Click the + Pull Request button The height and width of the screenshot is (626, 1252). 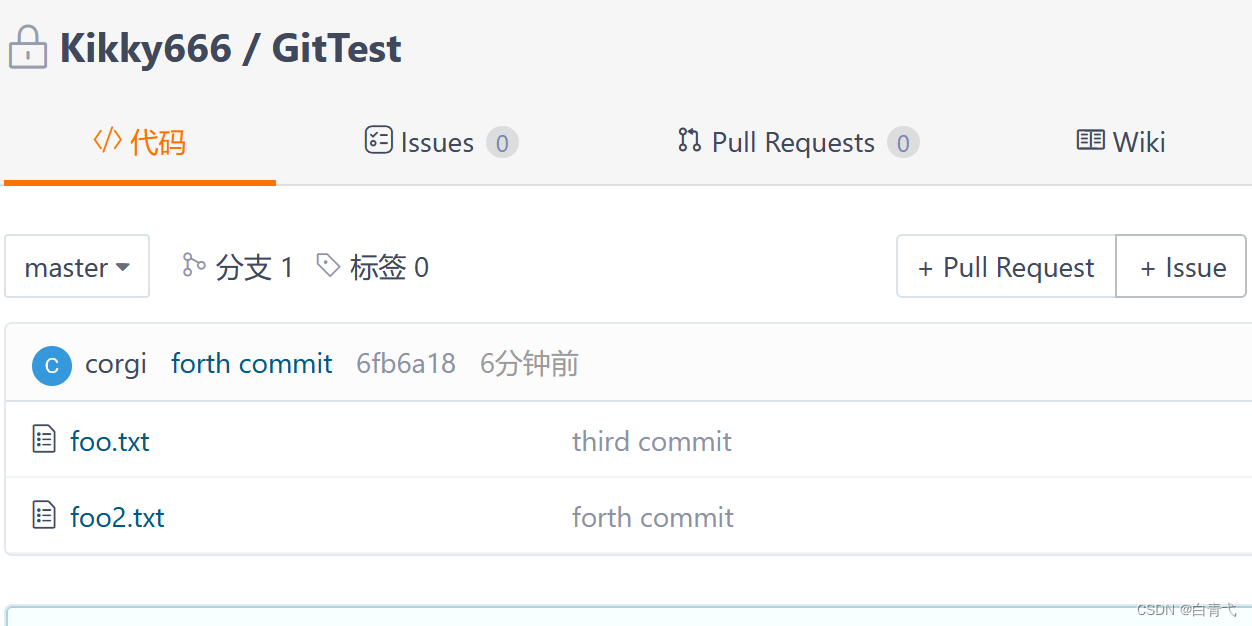tap(1006, 267)
